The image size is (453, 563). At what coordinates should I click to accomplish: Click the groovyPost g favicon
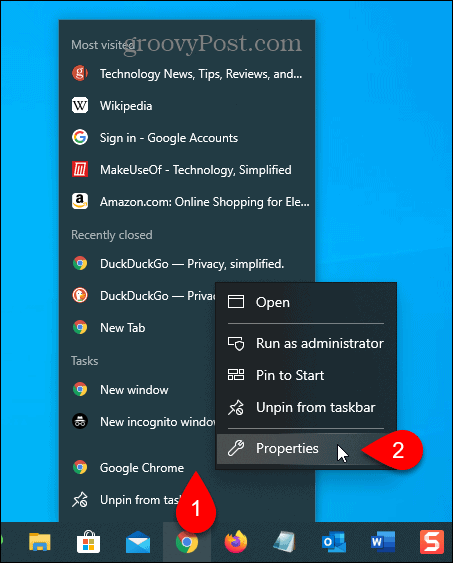pos(80,74)
